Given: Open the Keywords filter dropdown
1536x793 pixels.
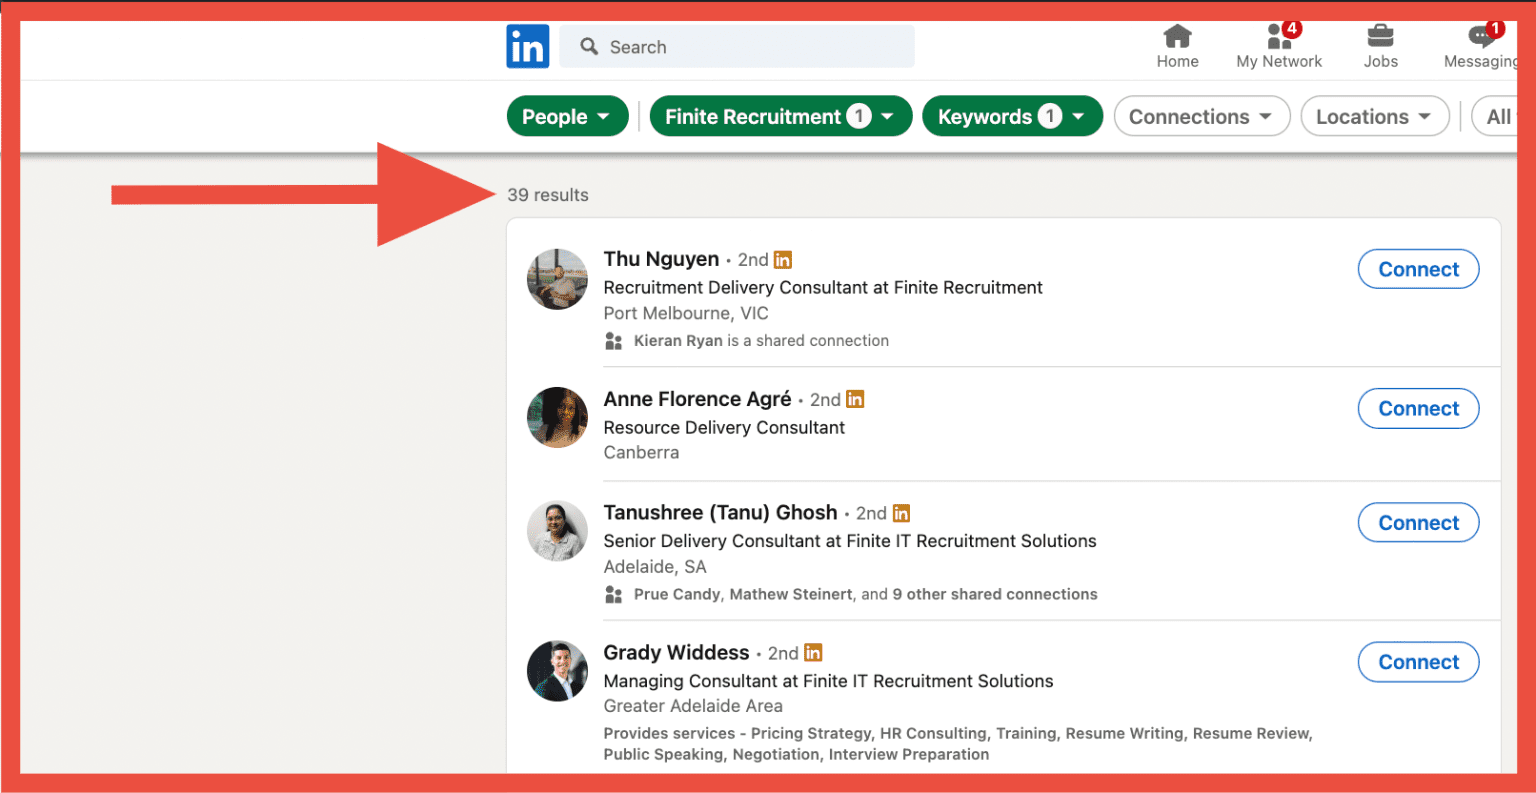Looking at the screenshot, I should coord(1012,117).
